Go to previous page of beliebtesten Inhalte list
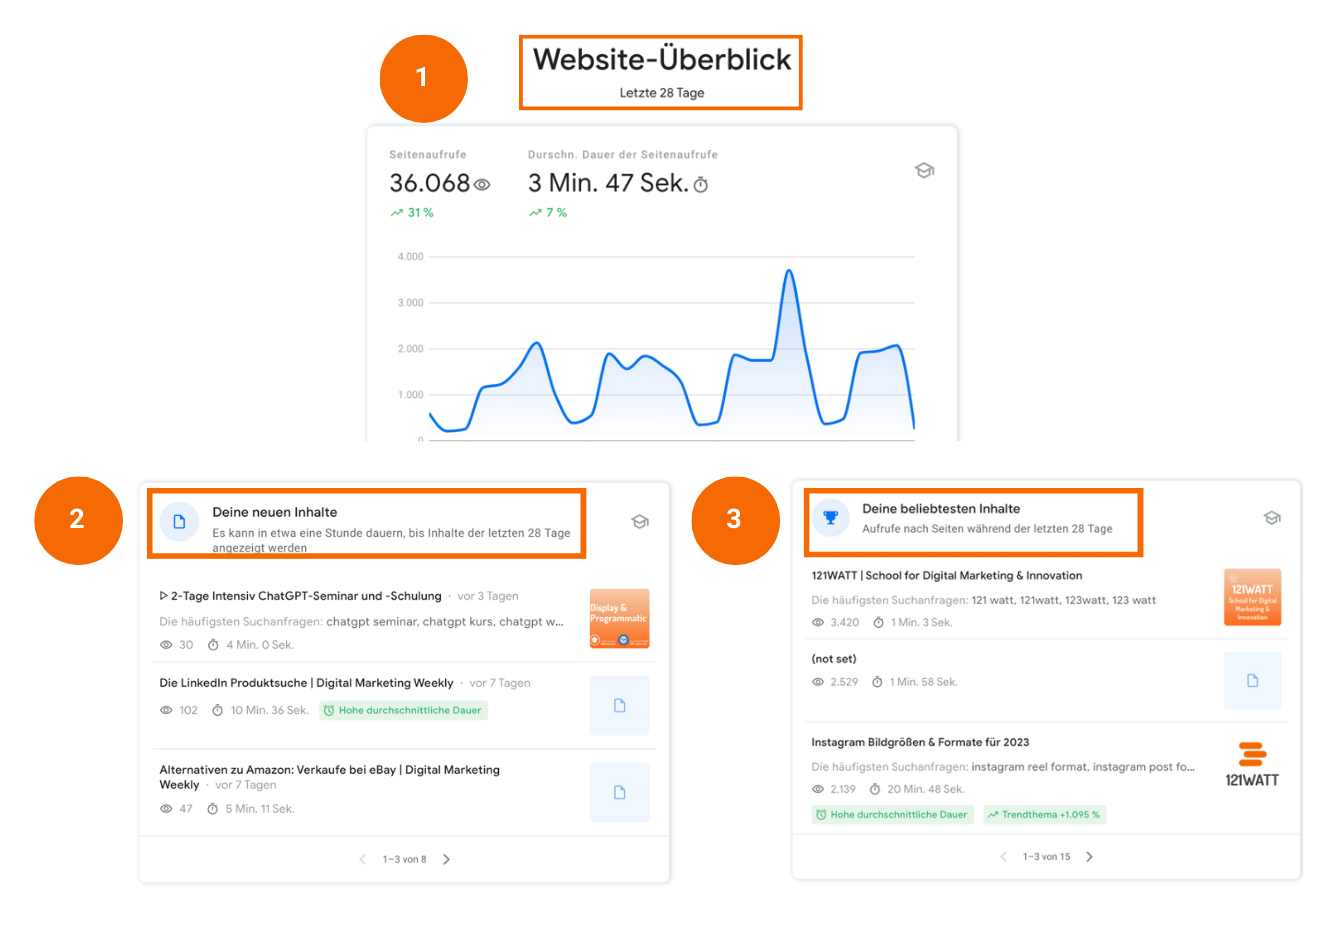Image resolution: width=1322 pixels, height=926 pixels. pos(1004,856)
